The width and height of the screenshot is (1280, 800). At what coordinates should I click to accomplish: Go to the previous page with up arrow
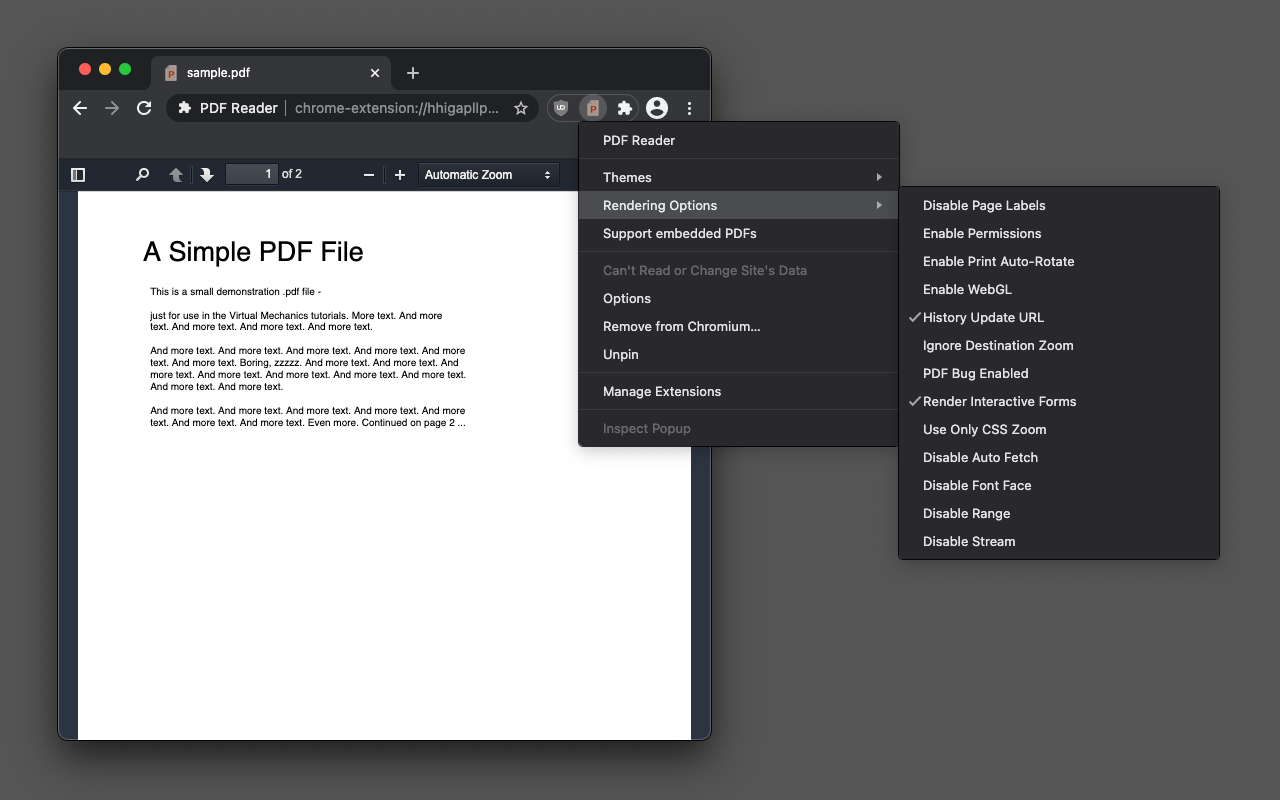(x=175, y=174)
